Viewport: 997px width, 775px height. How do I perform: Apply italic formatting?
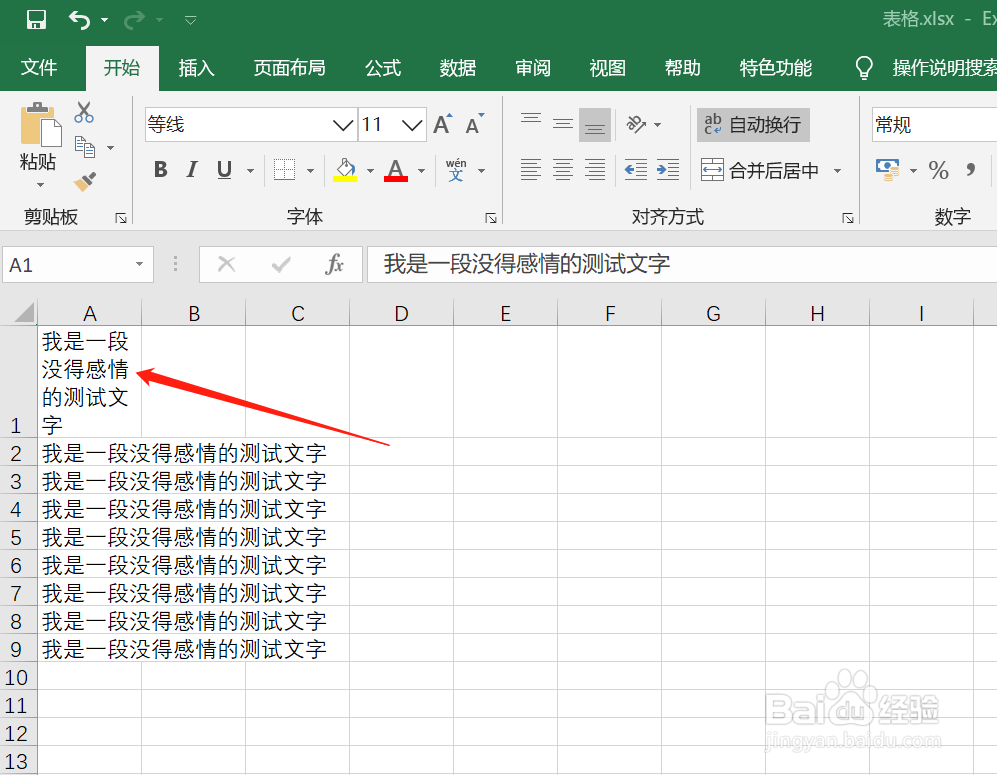191,169
